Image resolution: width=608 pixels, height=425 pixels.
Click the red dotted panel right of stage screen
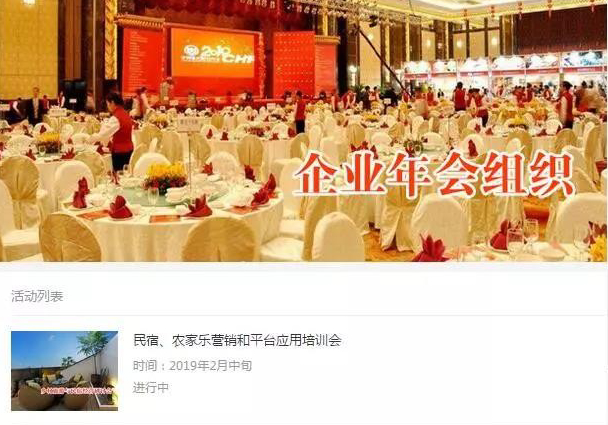point(294,64)
